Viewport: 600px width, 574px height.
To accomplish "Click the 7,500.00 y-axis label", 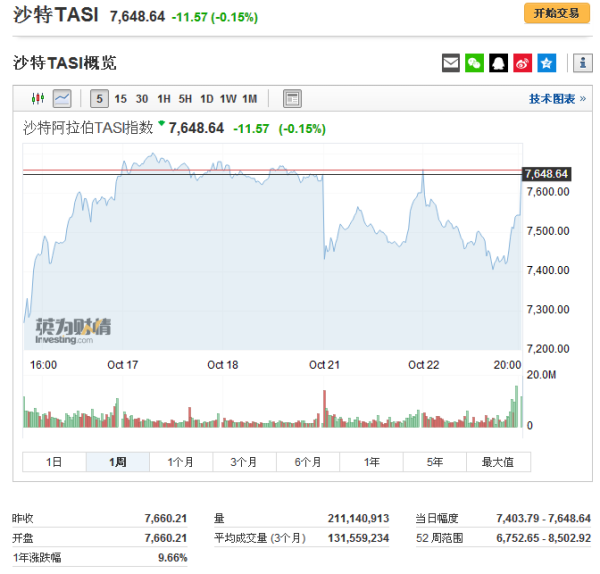I will [548, 231].
